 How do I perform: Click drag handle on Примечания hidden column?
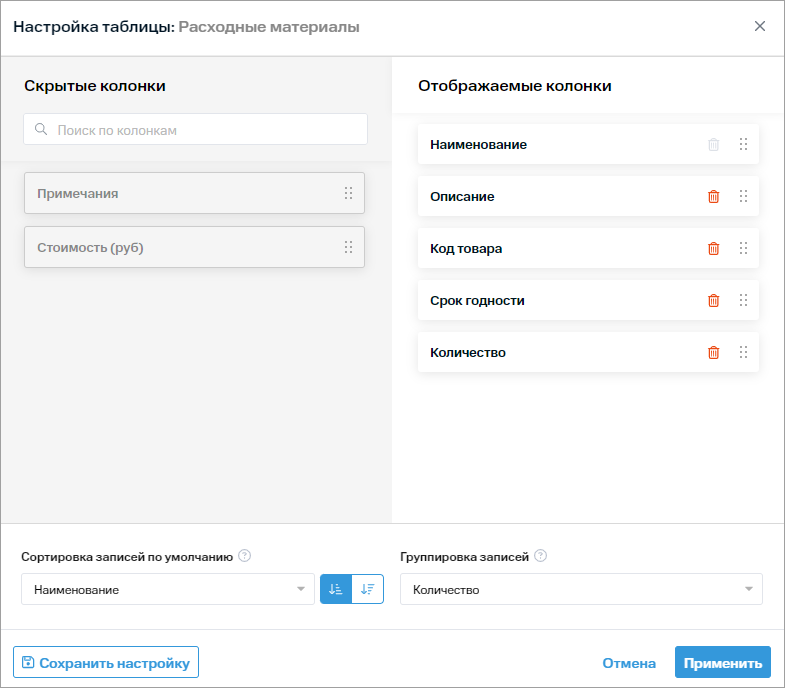tap(348, 193)
